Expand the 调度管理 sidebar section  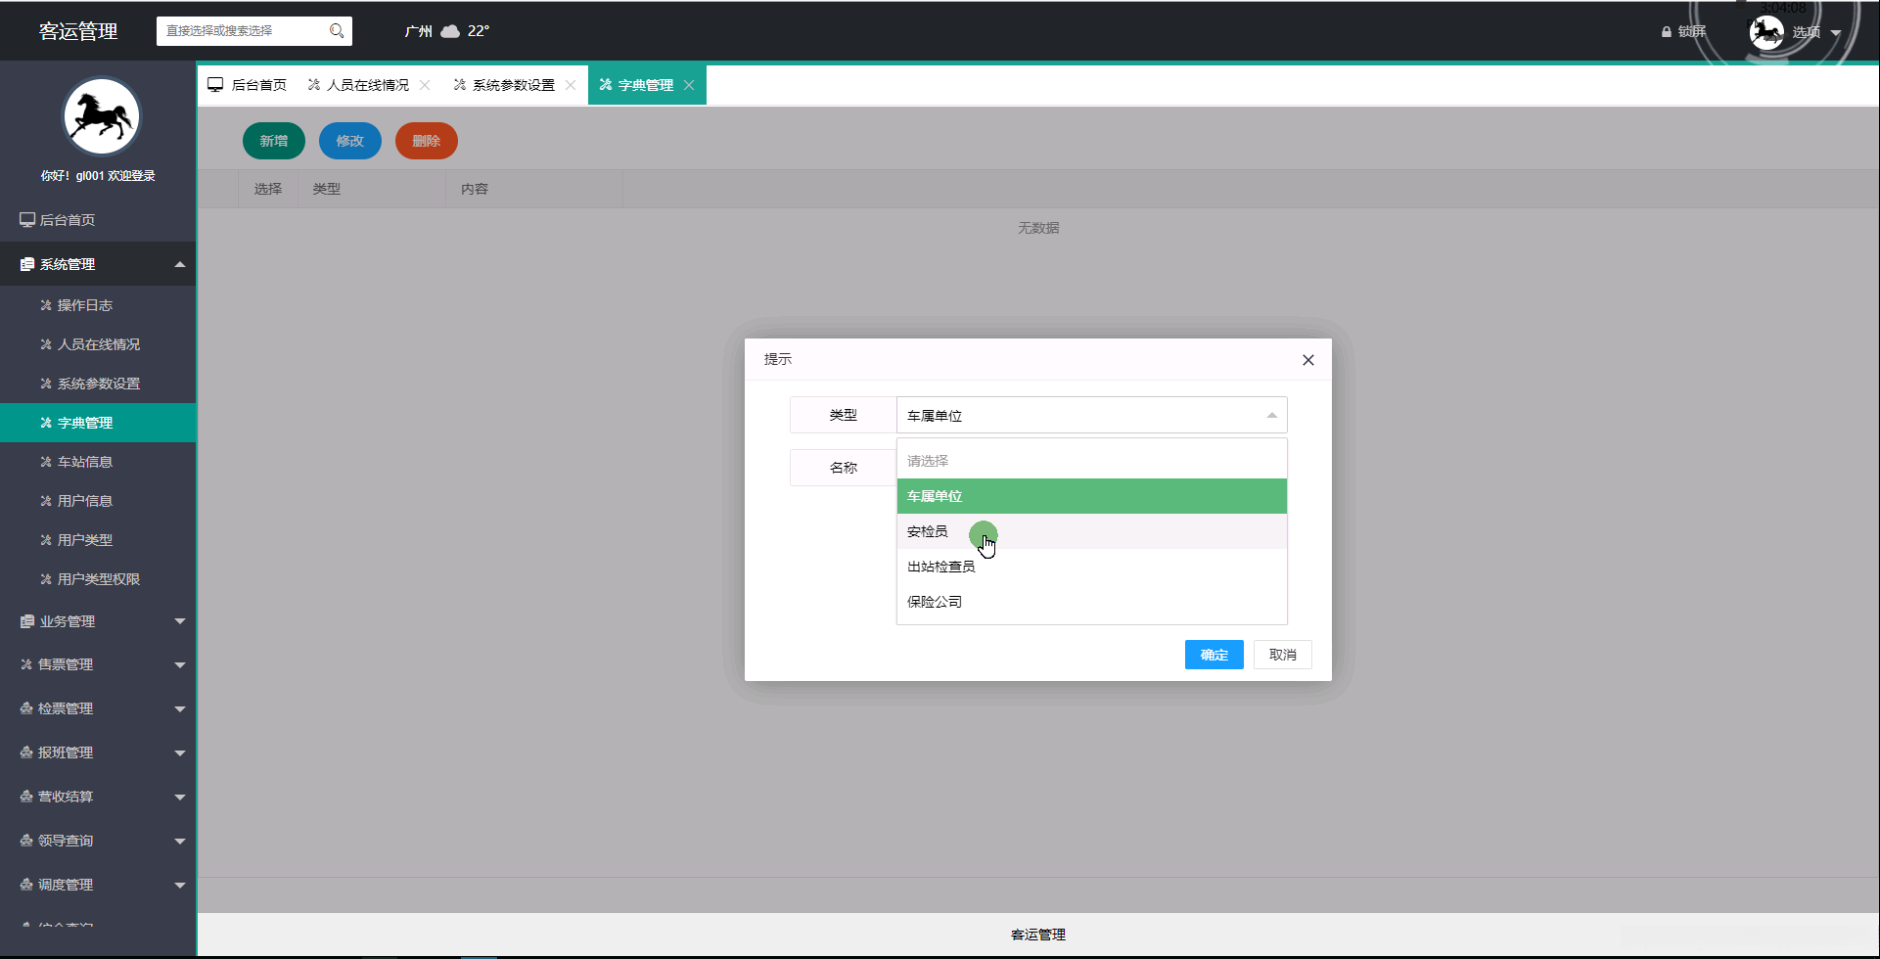pos(98,884)
